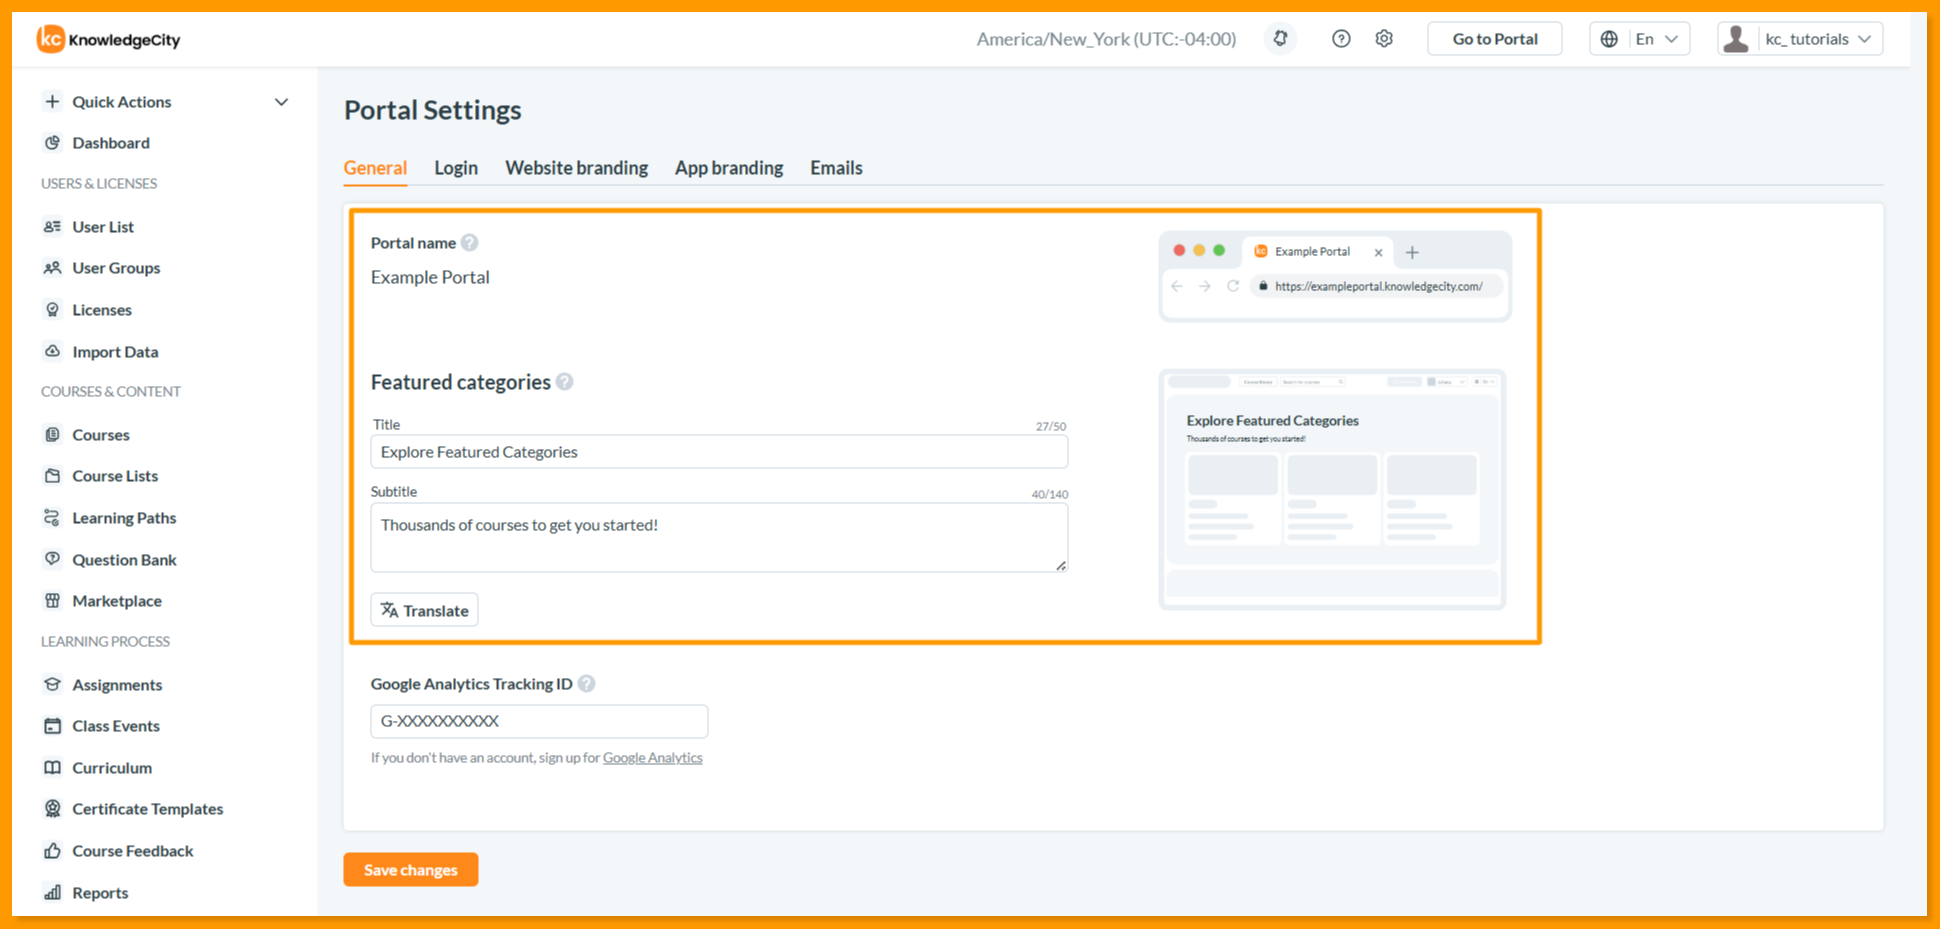Viewport: 1940px width, 929px height.
Task: Open Class Events in the sidebar
Action: tap(115, 726)
